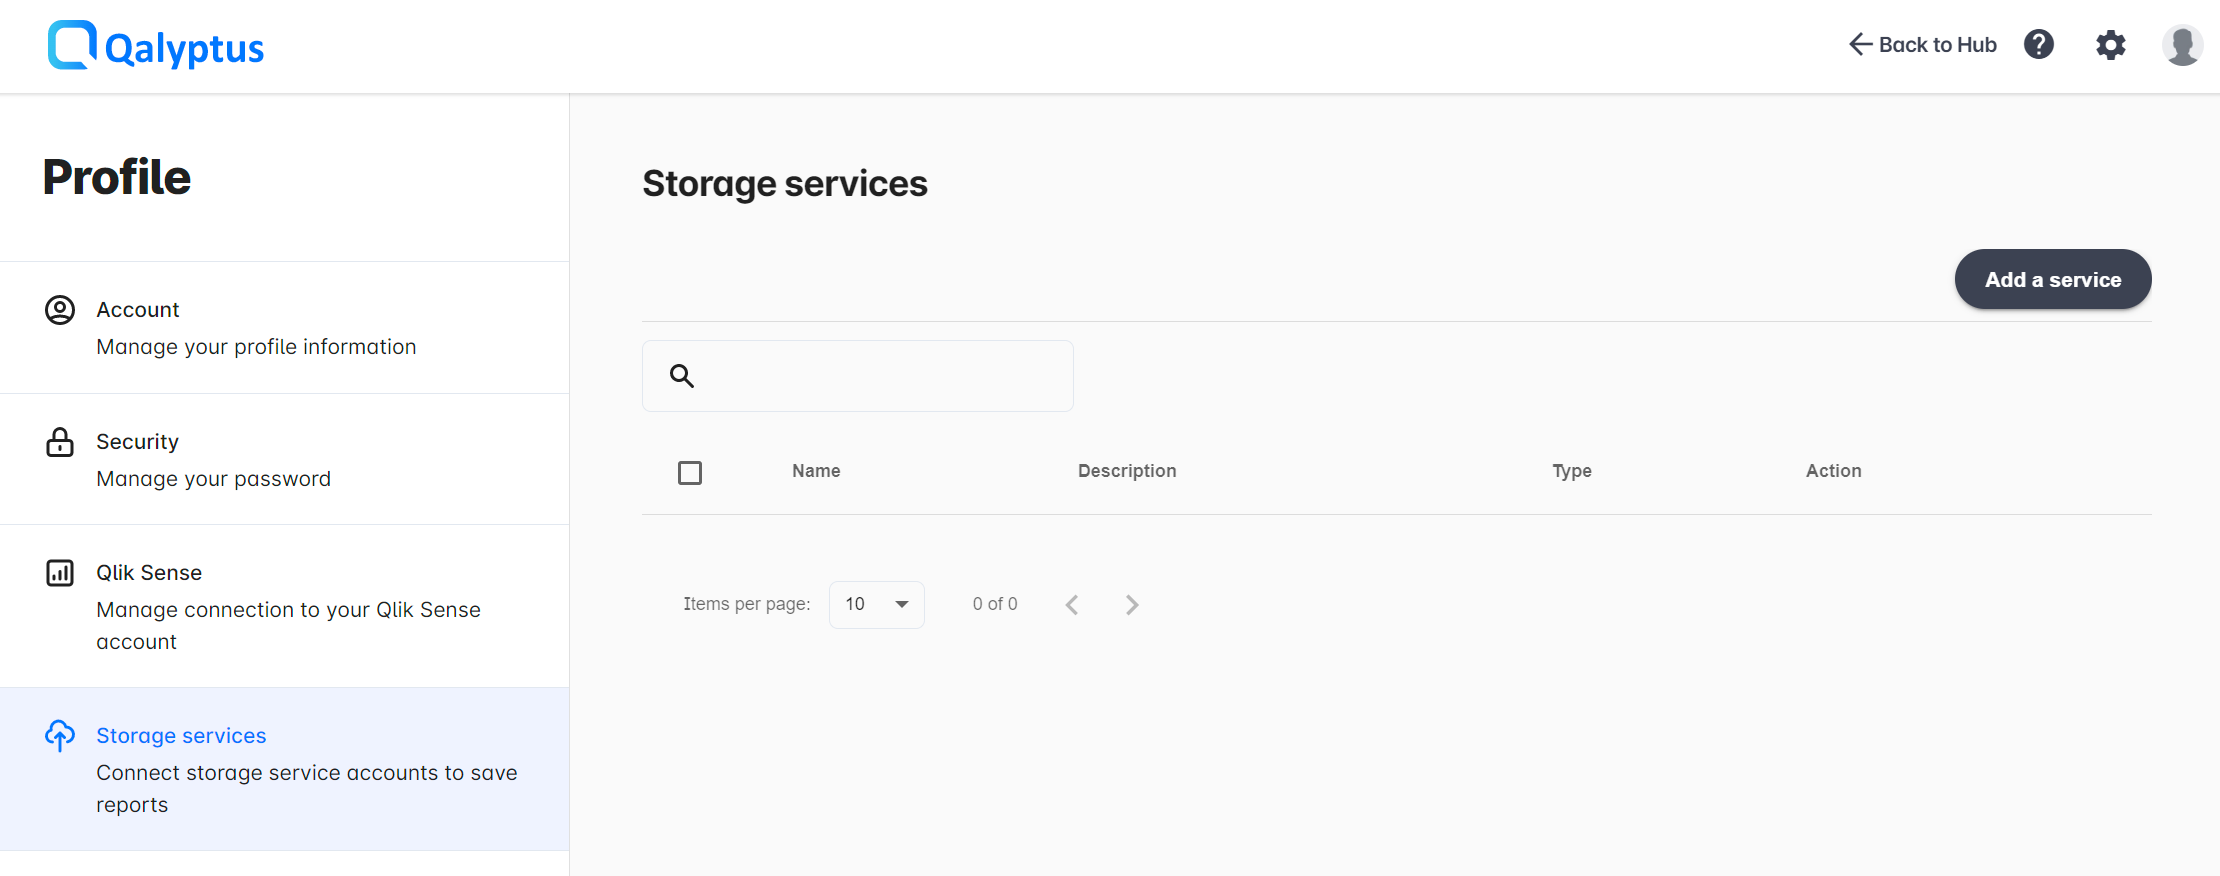Click 'Manage your password' text
Viewport: 2220px width, 876px height.
coord(213,479)
